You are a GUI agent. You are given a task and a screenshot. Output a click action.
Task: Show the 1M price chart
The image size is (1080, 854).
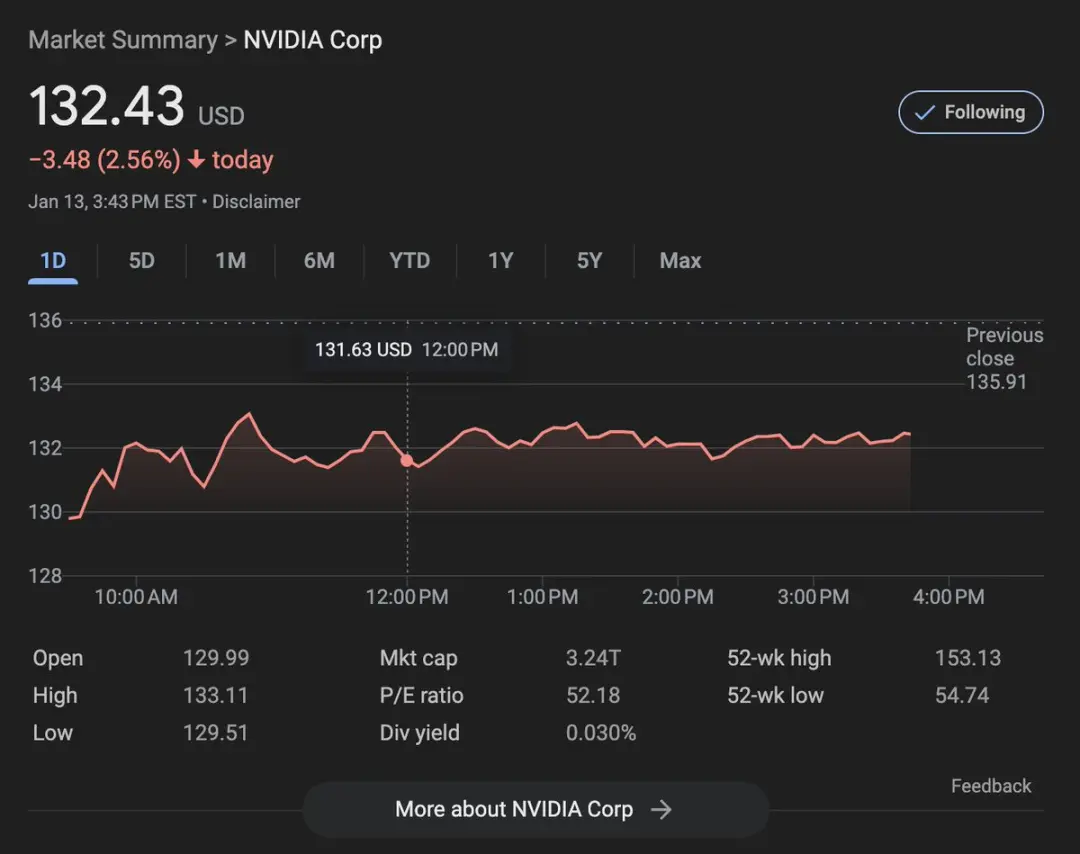(230, 261)
